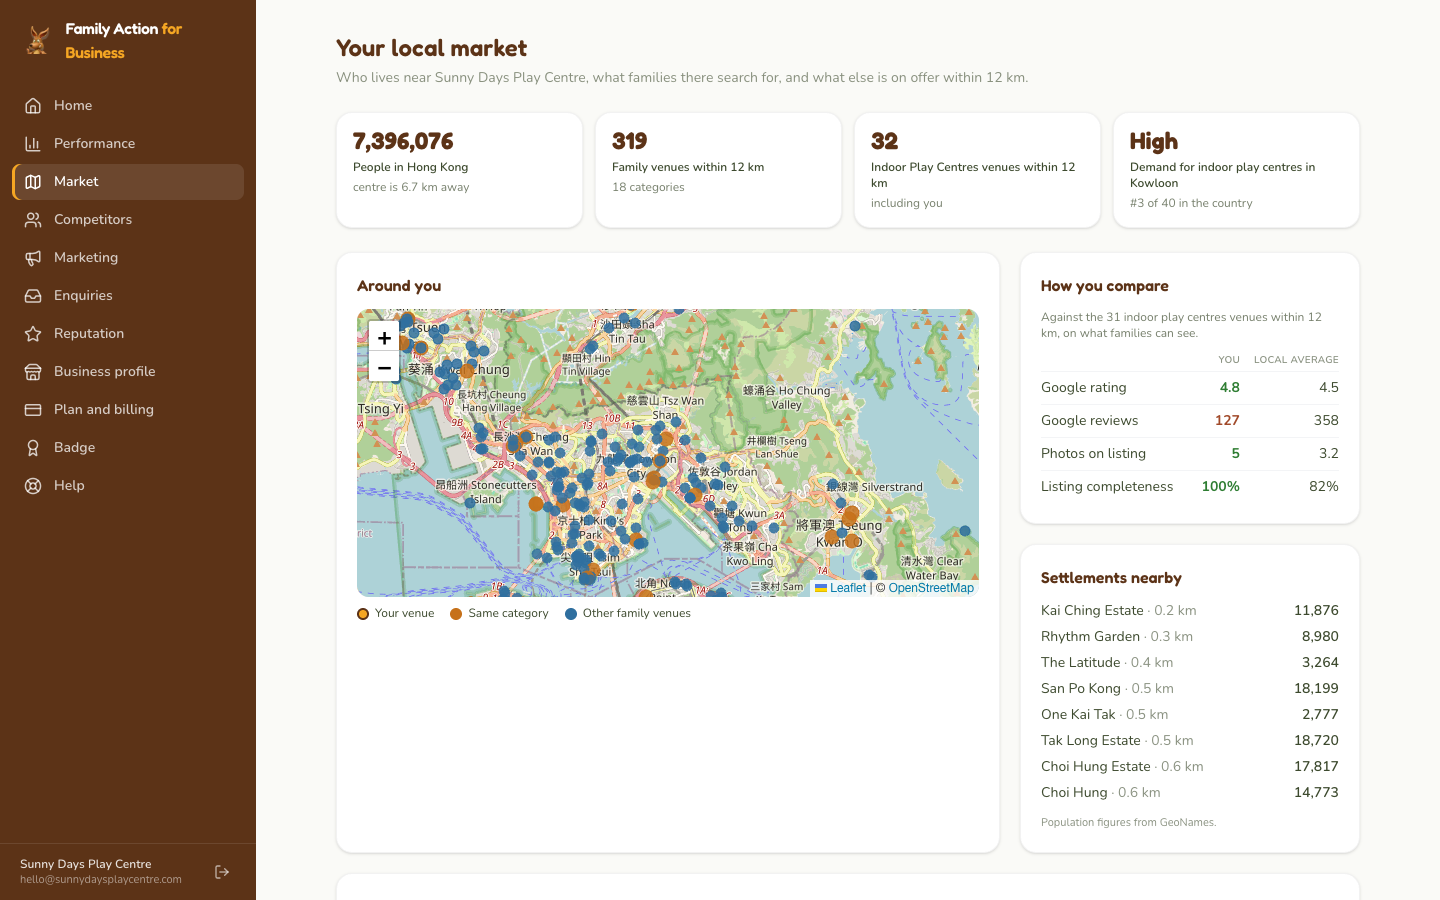This screenshot has width=1440, height=900.
Task: Open the Competitors section
Action: tap(128, 219)
